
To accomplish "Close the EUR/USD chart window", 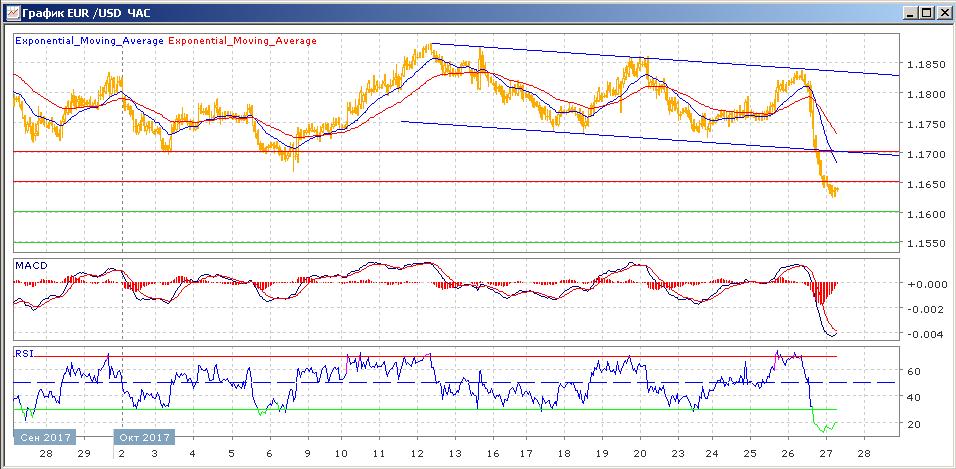I will pyautogui.click(x=944, y=12).
